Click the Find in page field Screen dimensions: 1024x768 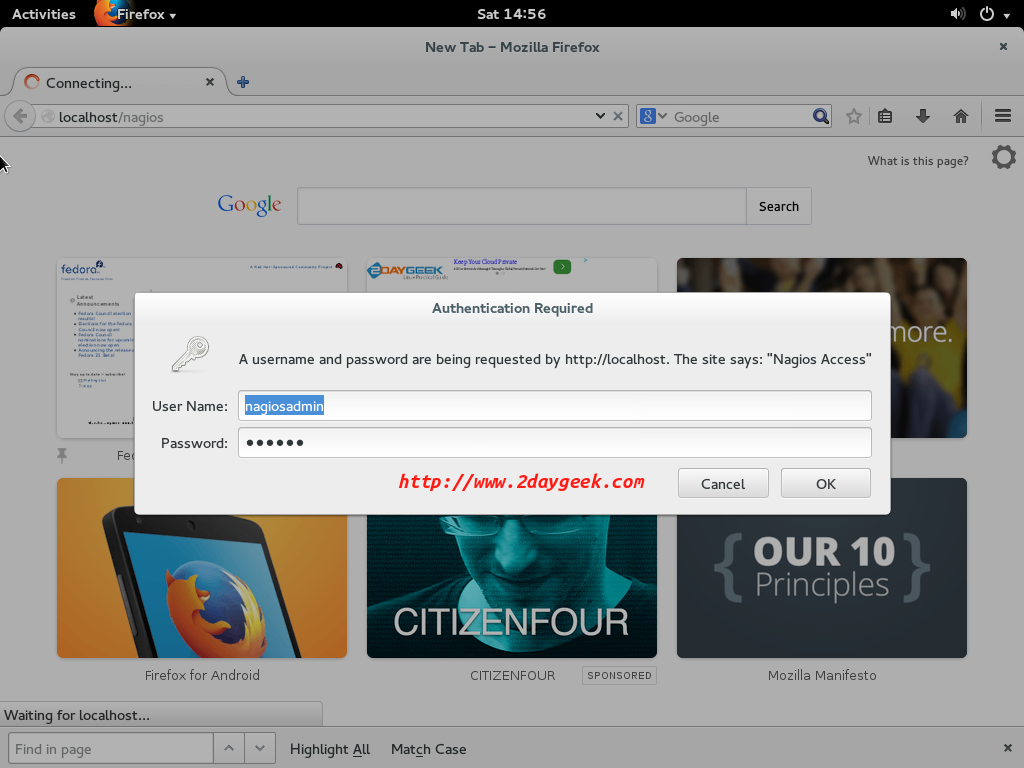pyautogui.click(x=111, y=748)
